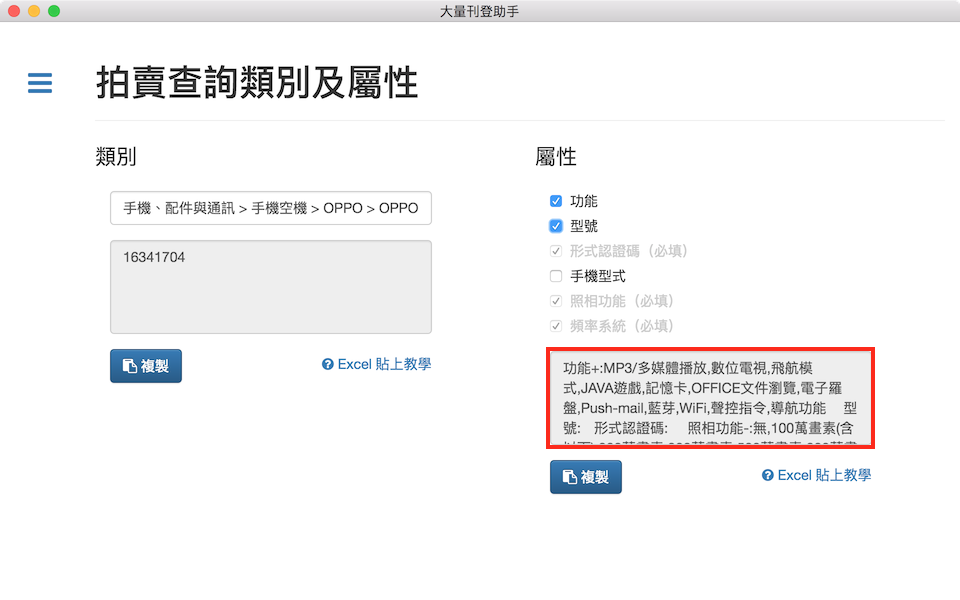The image size is (960, 600).
Task: Open Excel 貼上教學 link in the 類別 section
Action: (x=376, y=364)
